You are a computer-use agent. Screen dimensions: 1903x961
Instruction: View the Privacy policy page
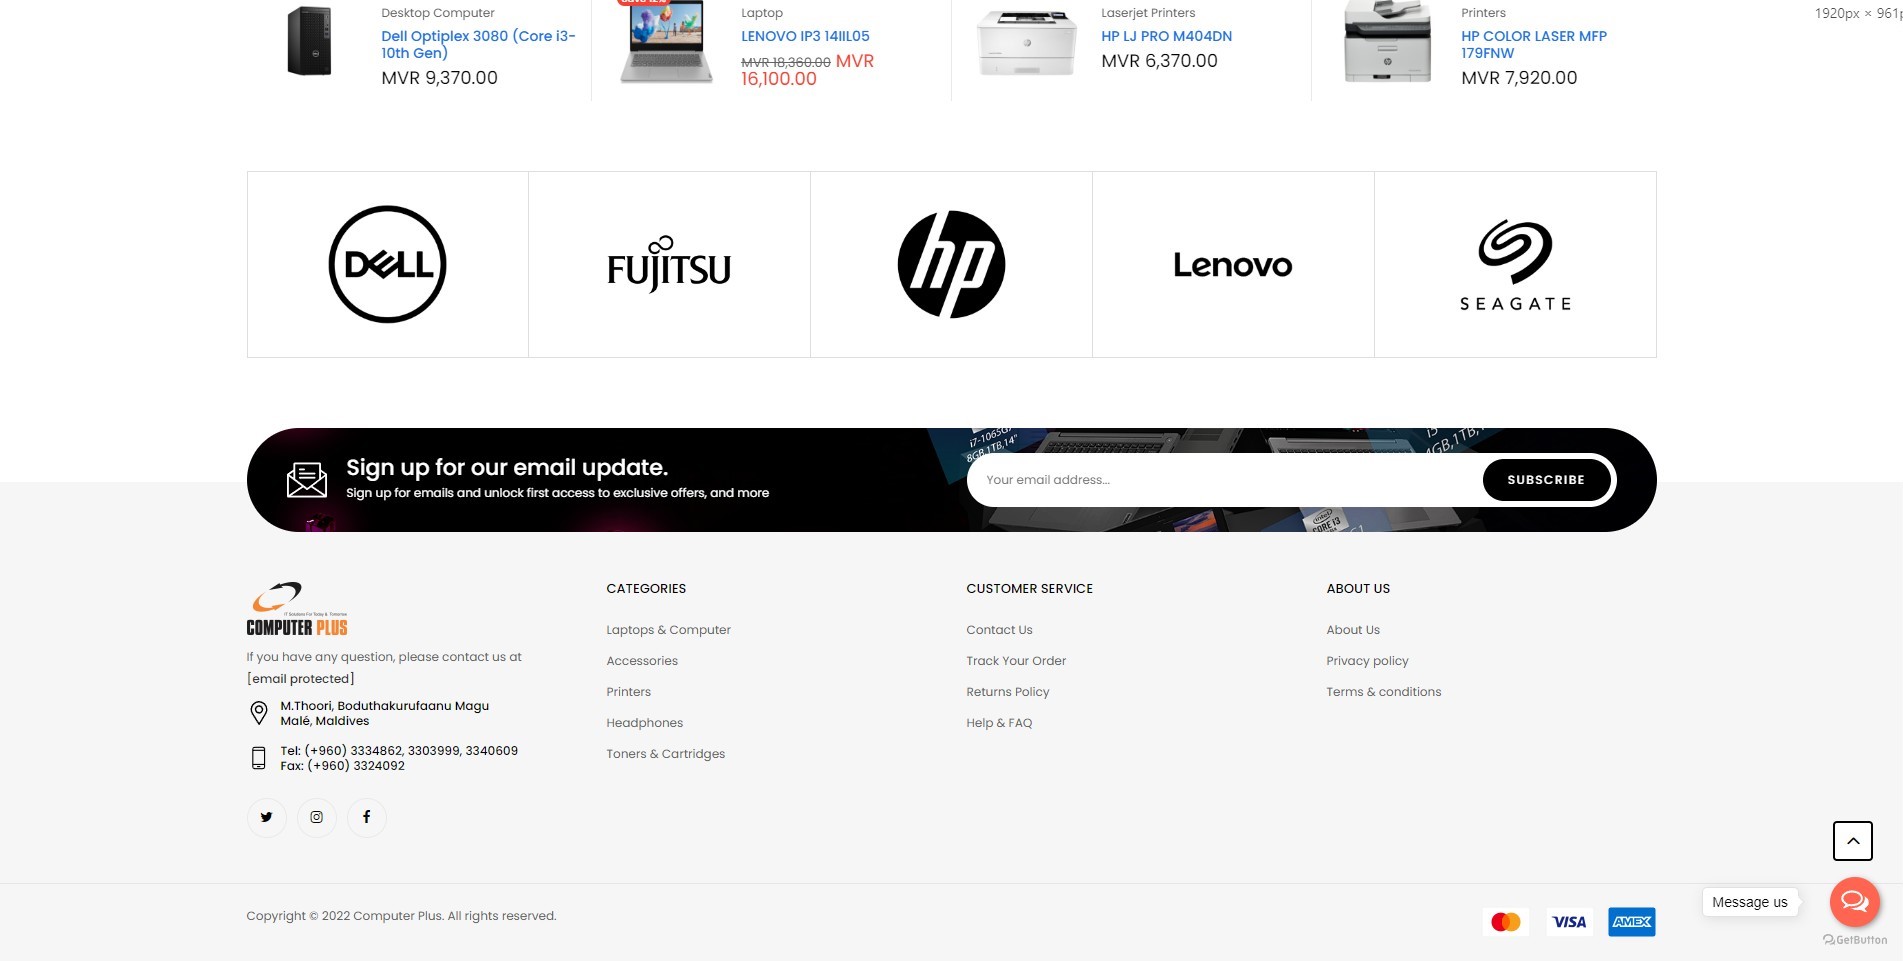point(1367,661)
